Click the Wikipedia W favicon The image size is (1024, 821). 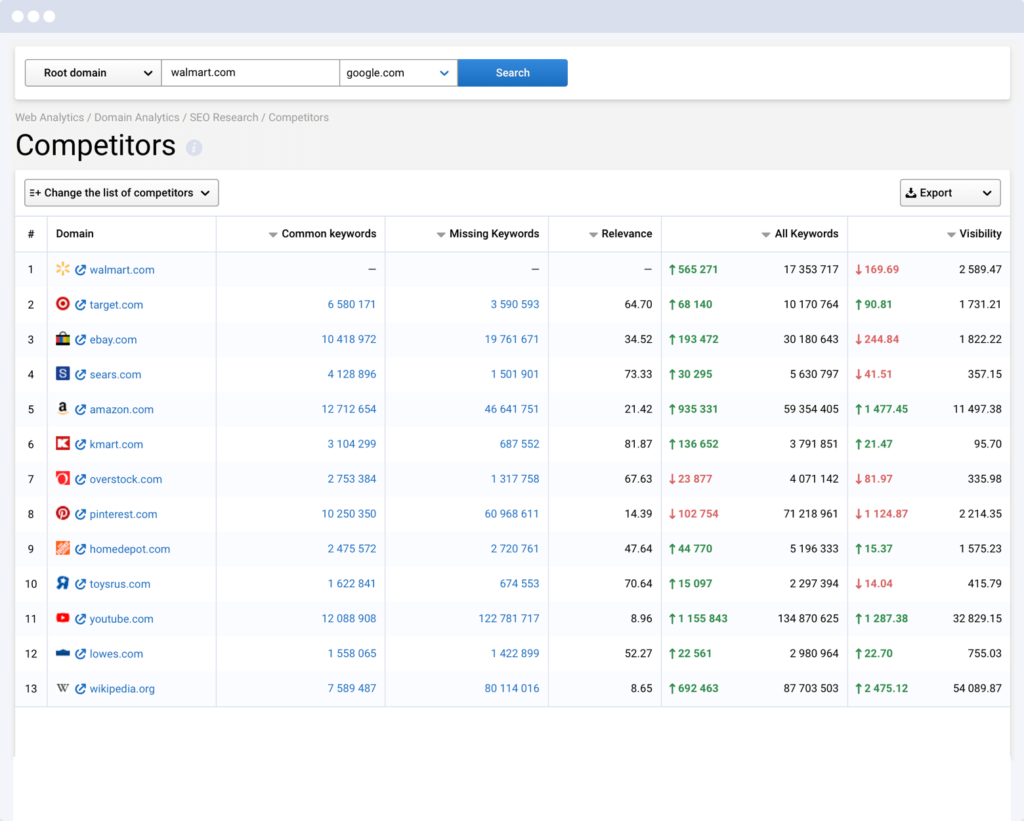[x=63, y=688]
